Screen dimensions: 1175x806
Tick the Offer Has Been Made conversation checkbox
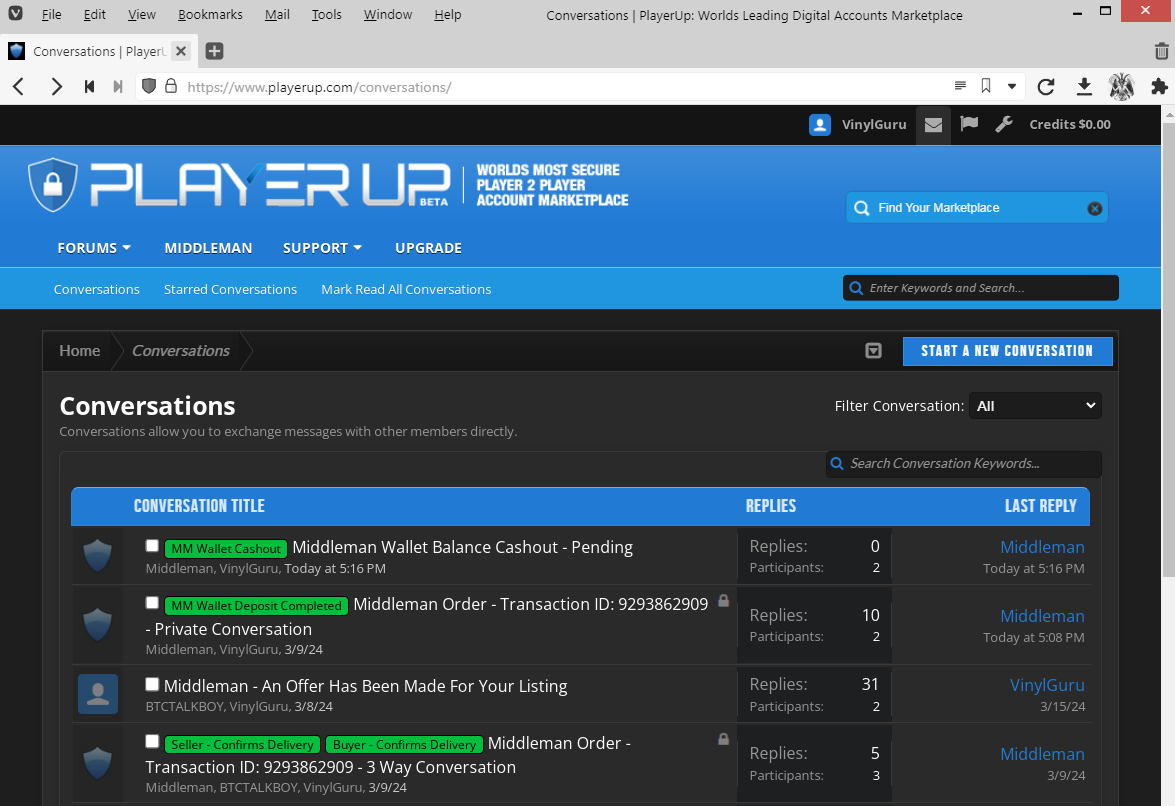[x=152, y=685]
